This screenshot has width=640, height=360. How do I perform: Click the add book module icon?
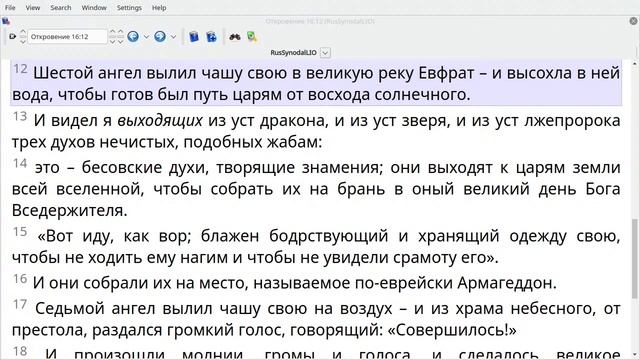[x=211, y=37]
